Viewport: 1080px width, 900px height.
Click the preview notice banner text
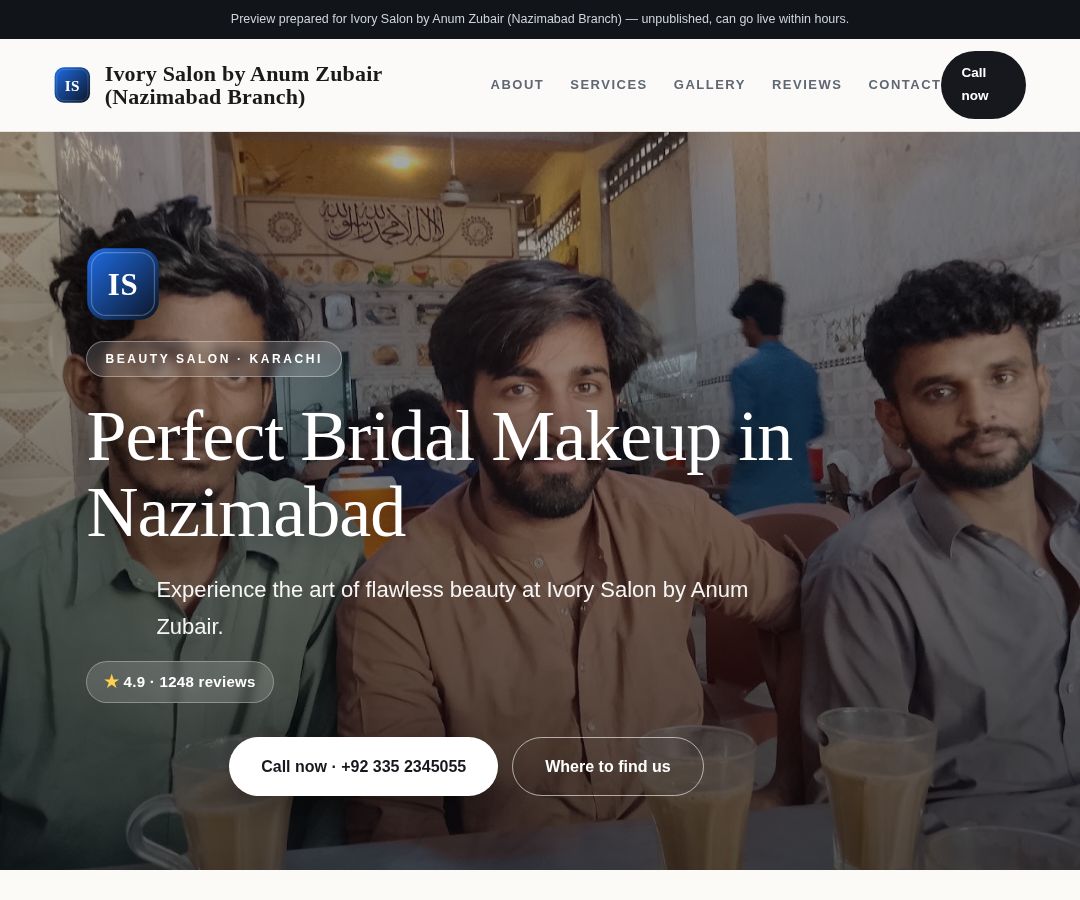(539, 19)
